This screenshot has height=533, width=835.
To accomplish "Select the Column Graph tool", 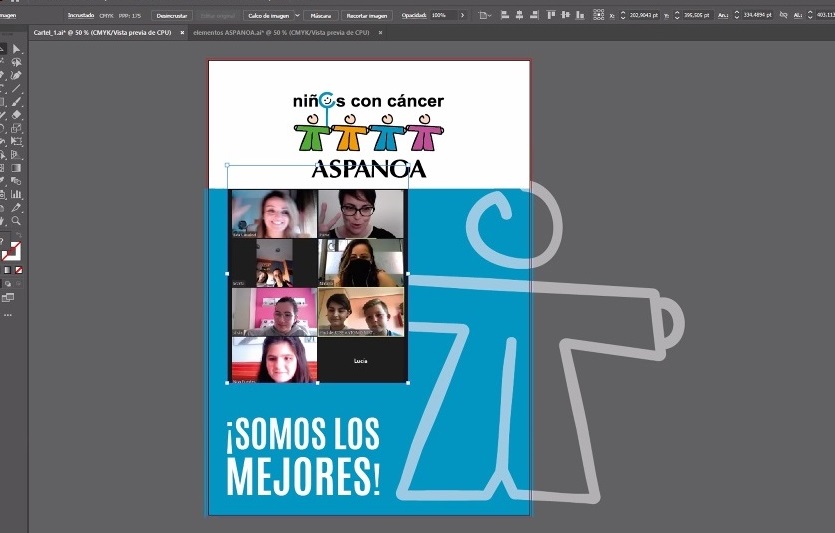I will [17, 194].
